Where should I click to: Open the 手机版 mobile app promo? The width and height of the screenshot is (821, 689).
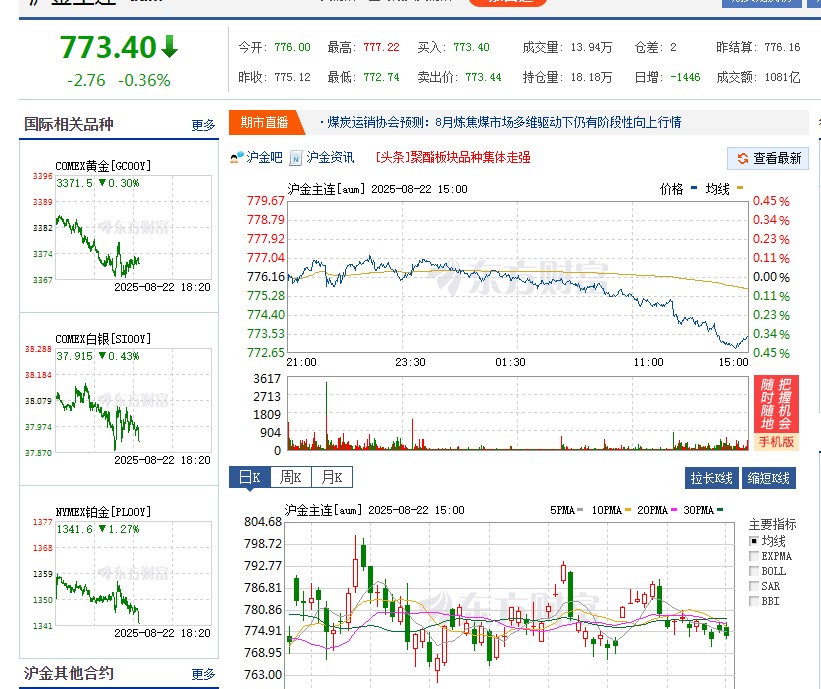pyautogui.click(x=778, y=440)
